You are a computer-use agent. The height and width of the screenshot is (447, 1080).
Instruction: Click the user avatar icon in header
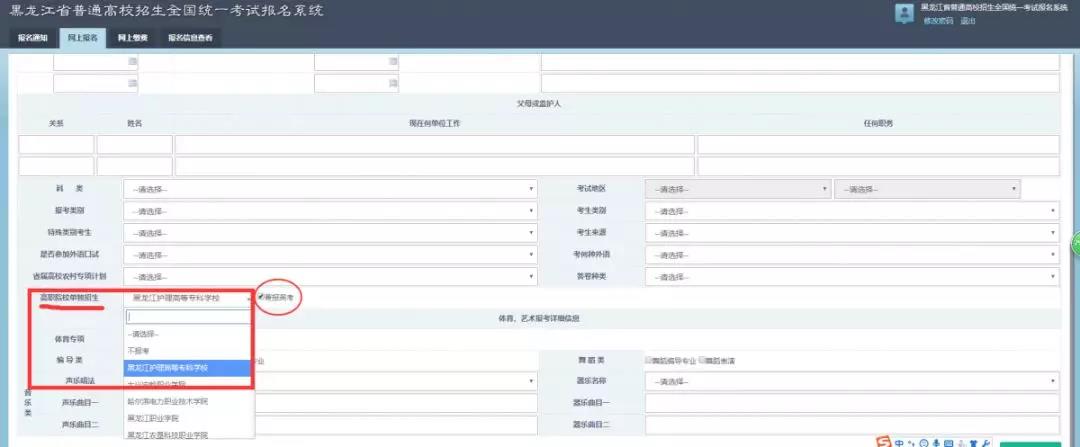(x=905, y=12)
